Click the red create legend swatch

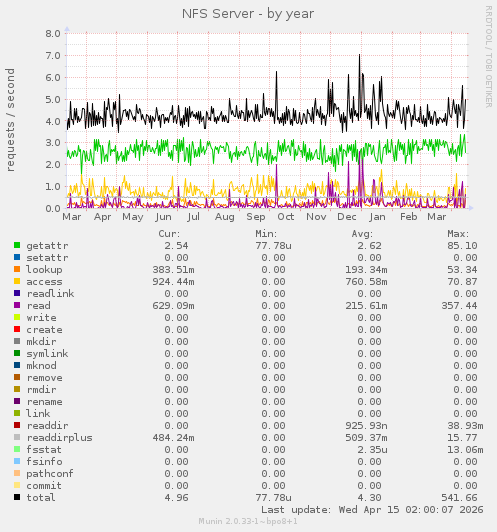tap(17, 329)
